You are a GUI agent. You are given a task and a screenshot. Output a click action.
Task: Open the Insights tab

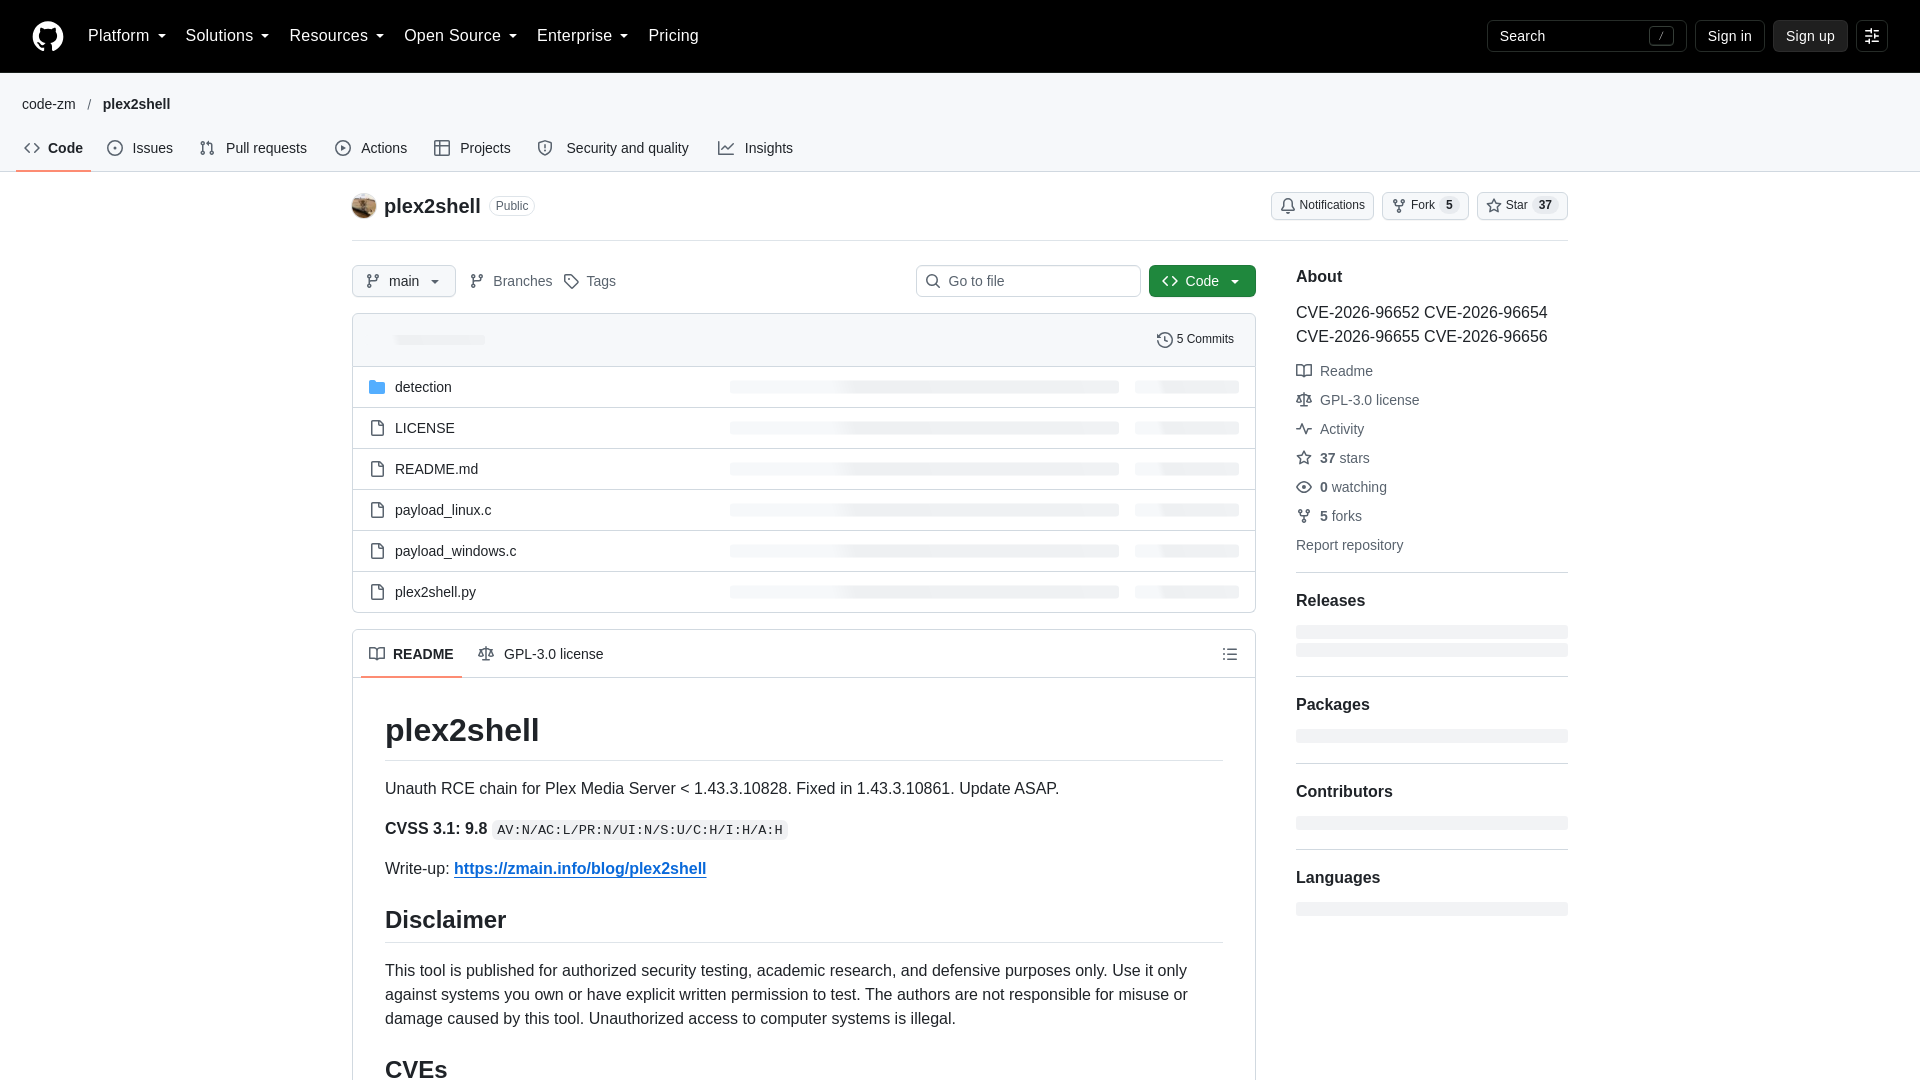(755, 148)
